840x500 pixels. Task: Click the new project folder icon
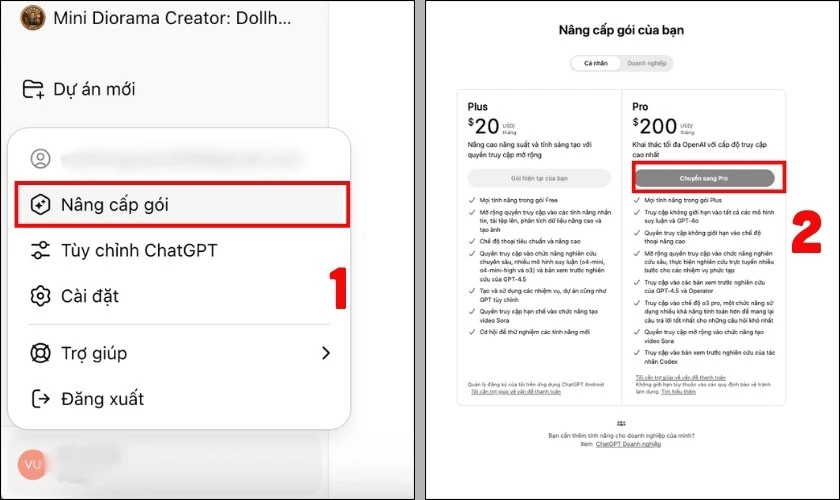(x=33, y=89)
